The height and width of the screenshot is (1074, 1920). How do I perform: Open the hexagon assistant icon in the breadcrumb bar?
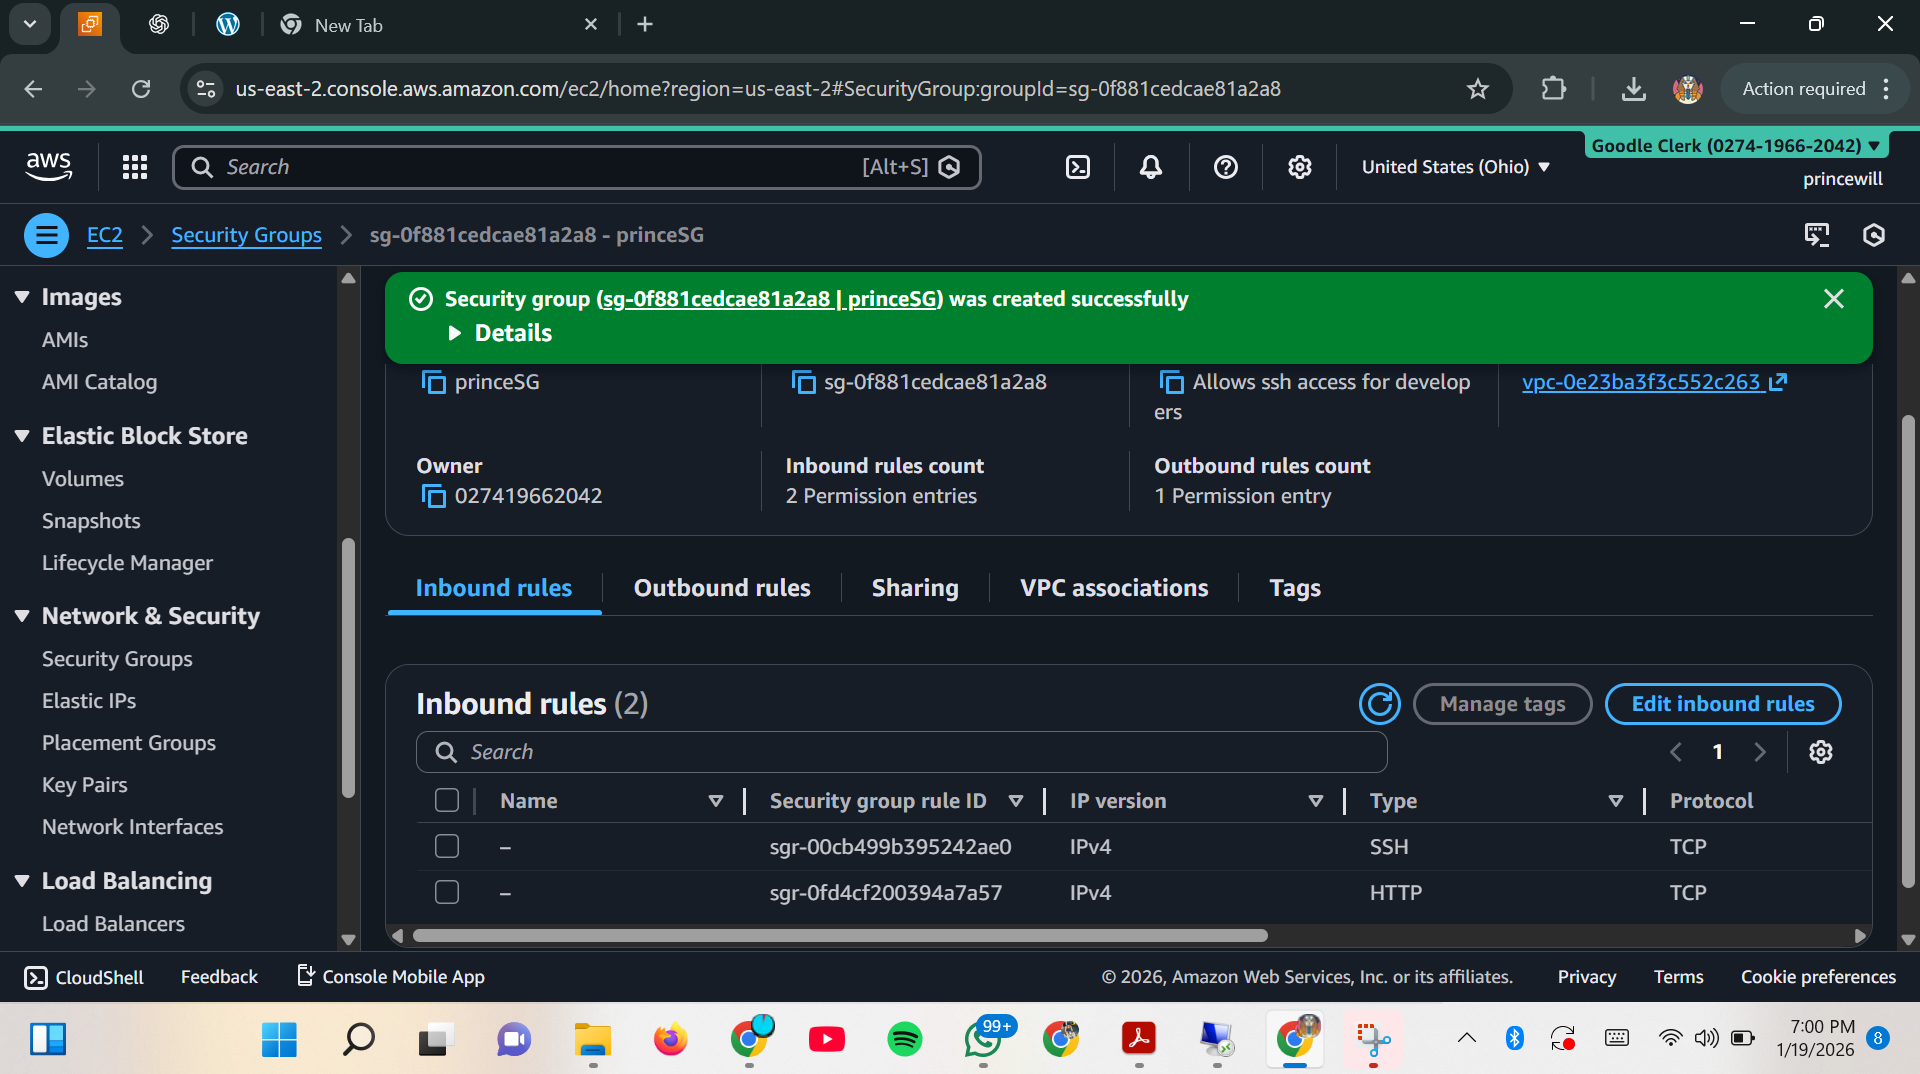(x=1874, y=235)
